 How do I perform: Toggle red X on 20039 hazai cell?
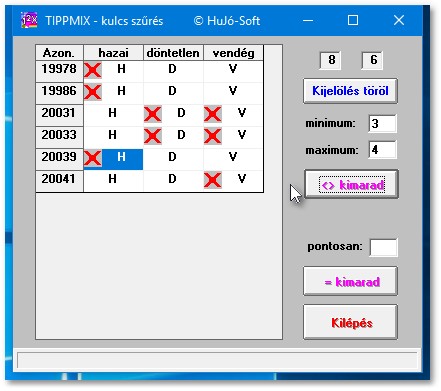point(93,158)
